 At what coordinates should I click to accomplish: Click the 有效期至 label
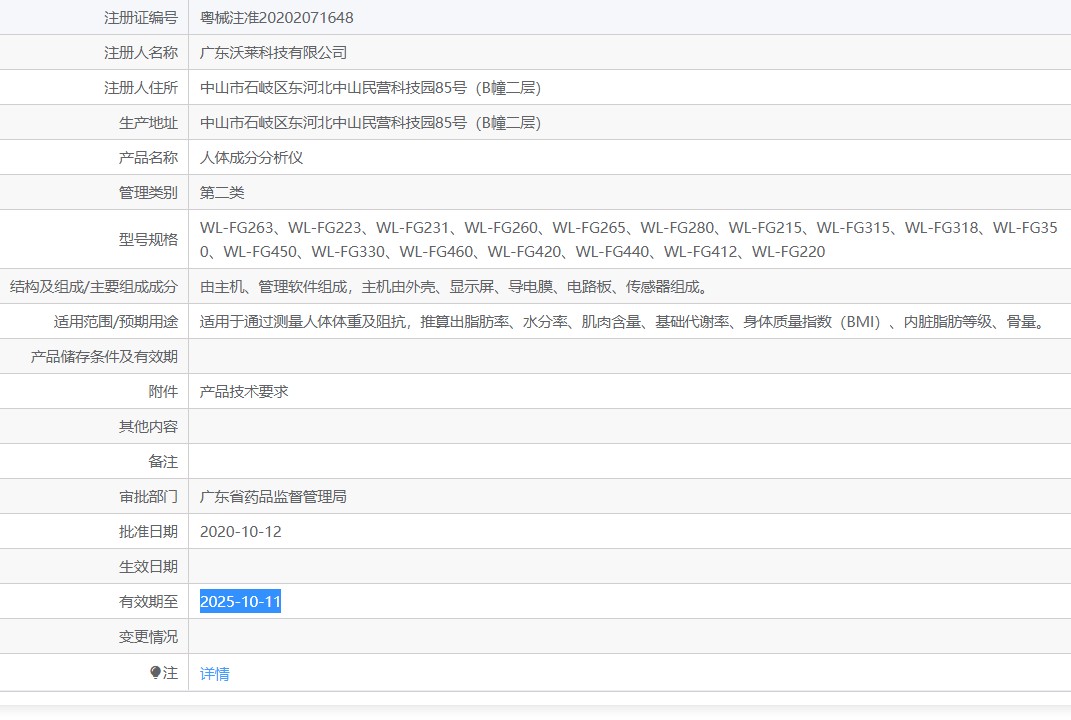click(x=148, y=601)
